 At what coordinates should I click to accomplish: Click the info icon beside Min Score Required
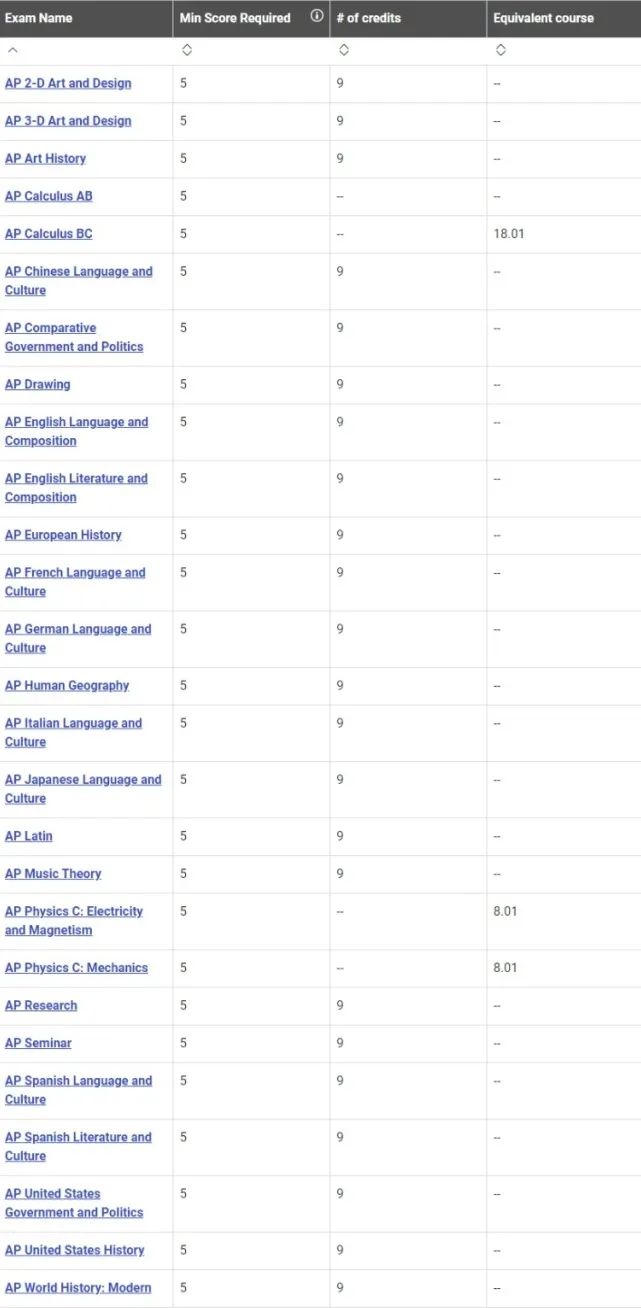click(x=317, y=16)
